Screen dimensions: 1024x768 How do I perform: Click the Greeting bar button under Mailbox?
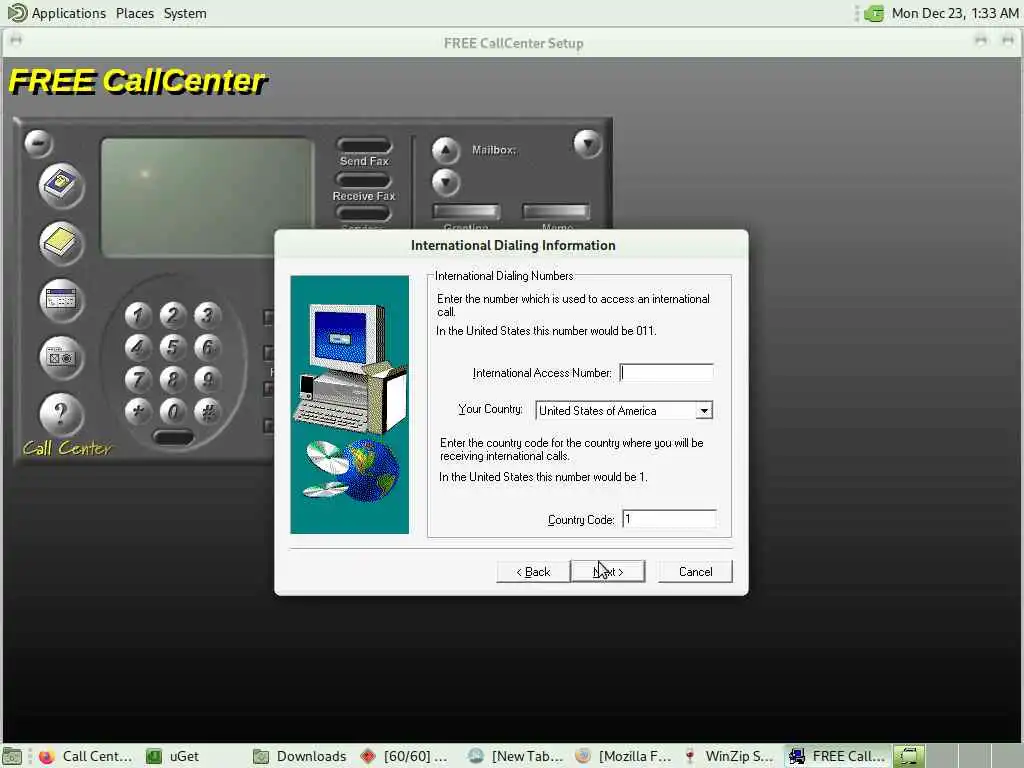(466, 212)
